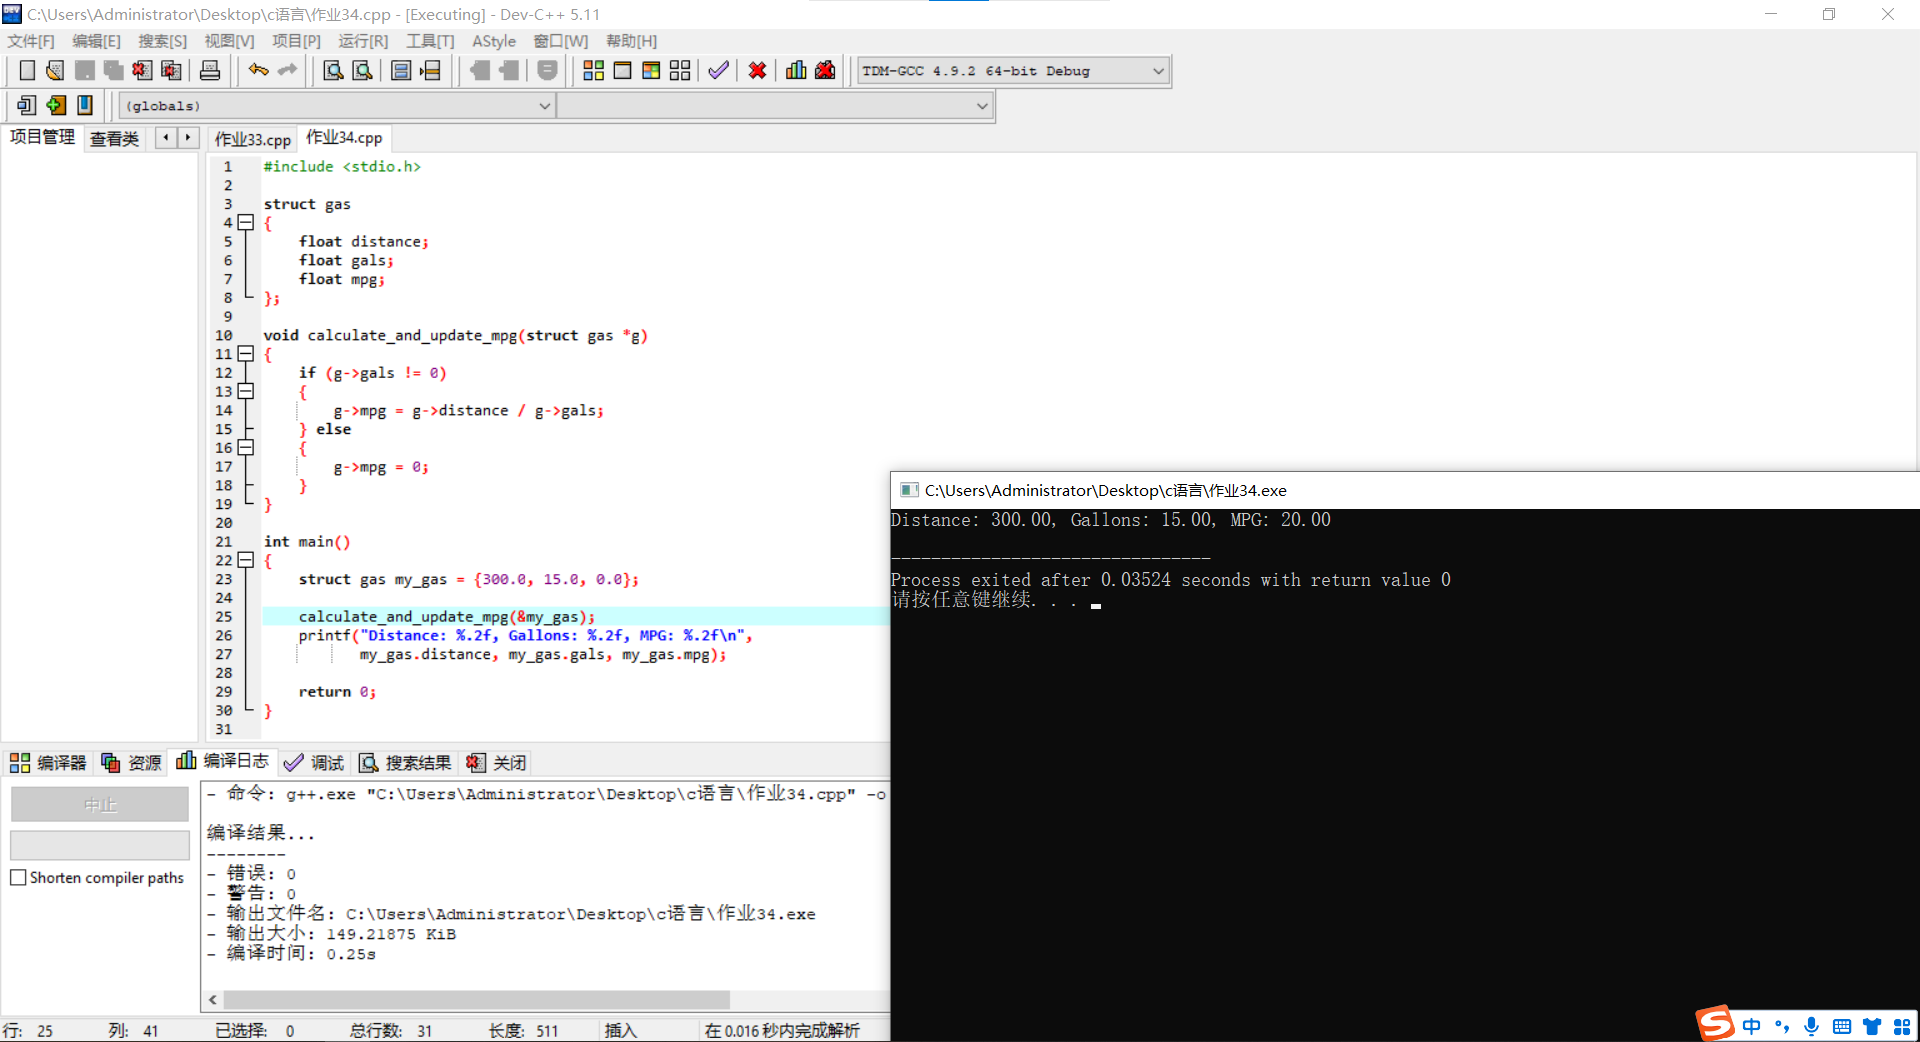Stop execution using the red X icon

pos(757,70)
